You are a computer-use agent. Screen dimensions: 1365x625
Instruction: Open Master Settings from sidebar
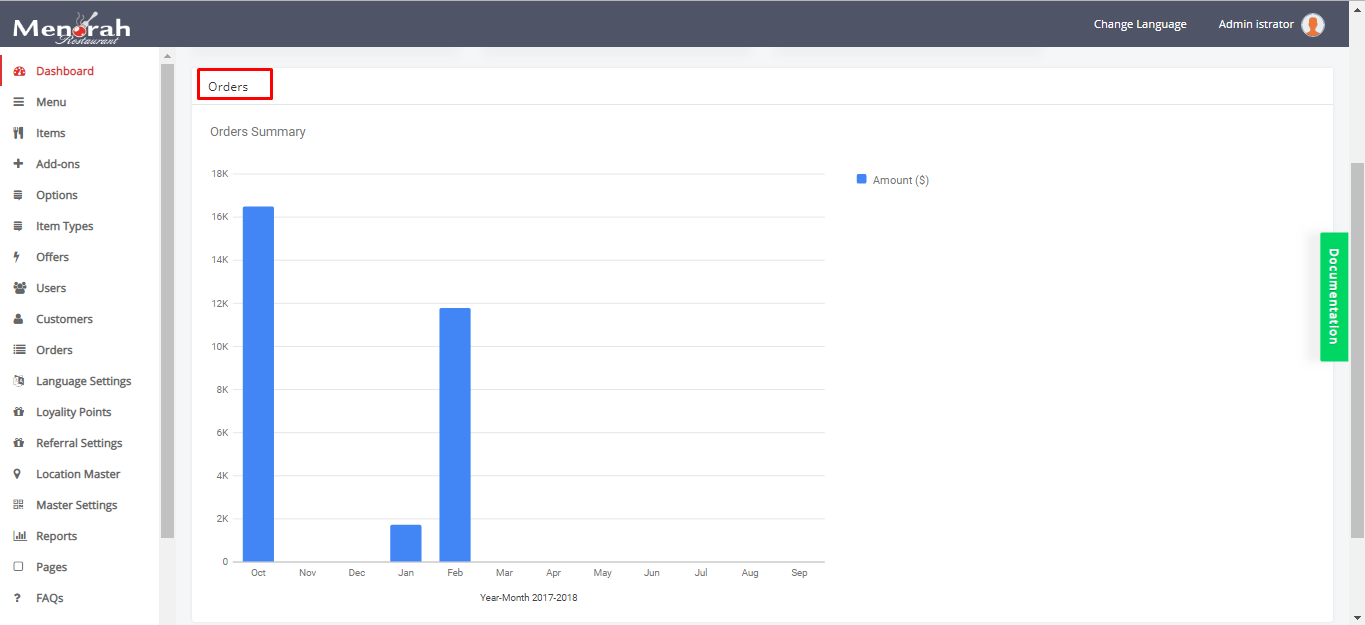pos(76,505)
